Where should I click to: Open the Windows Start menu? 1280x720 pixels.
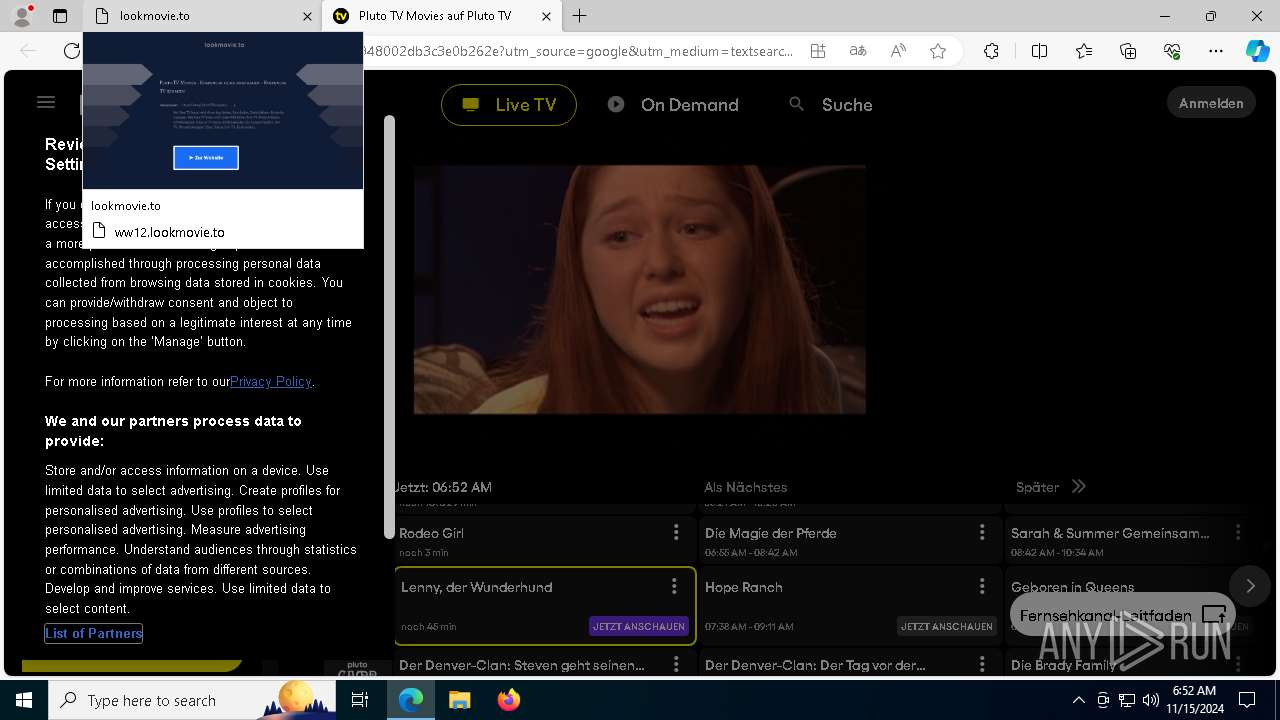tap(24, 700)
